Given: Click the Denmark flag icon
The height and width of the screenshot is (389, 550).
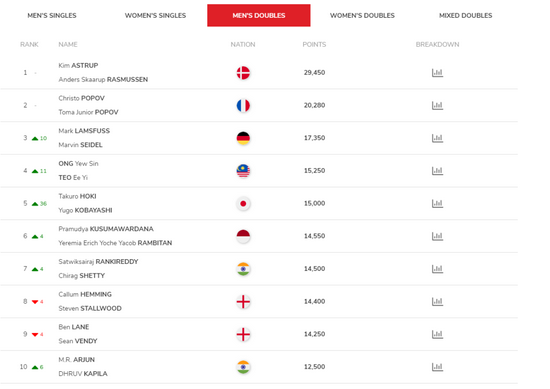Looking at the screenshot, I should coord(243,73).
